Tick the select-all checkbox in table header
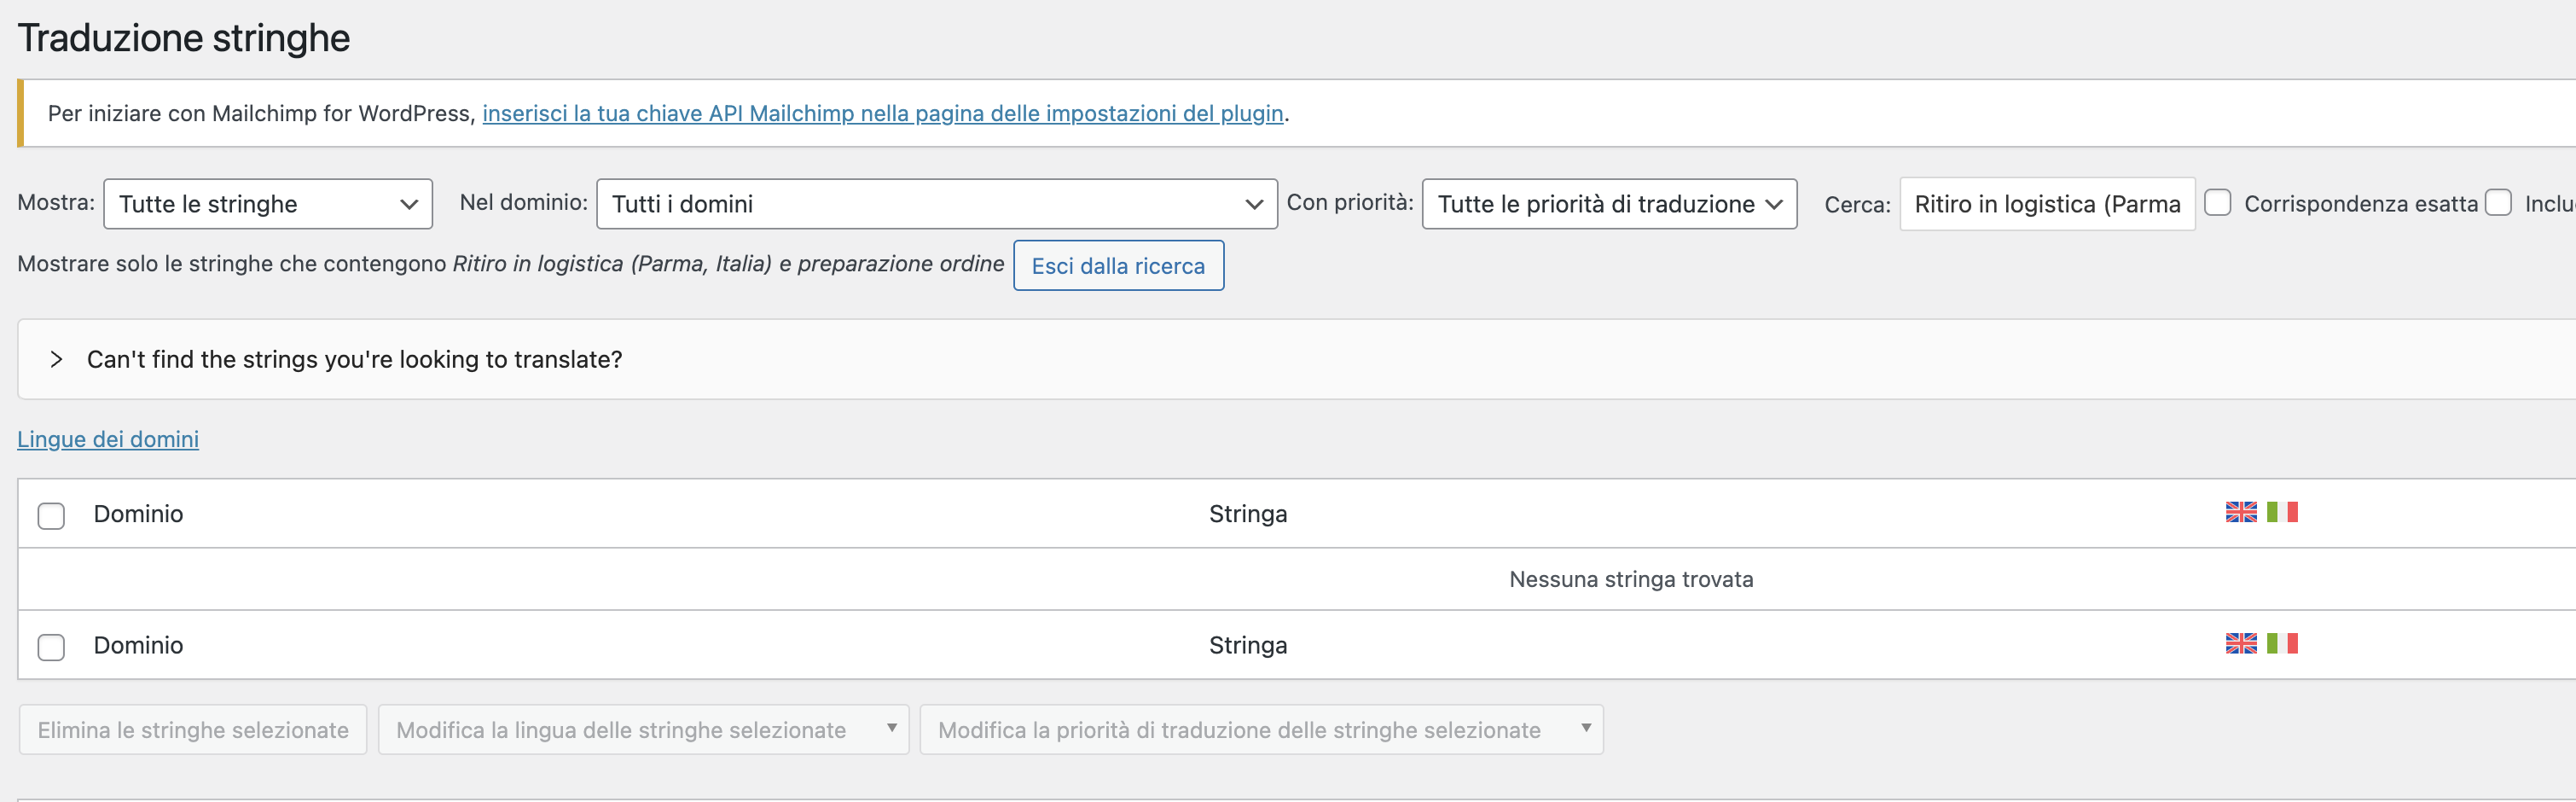Image resolution: width=2576 pixels, height=802 pixels. (51, 515)
